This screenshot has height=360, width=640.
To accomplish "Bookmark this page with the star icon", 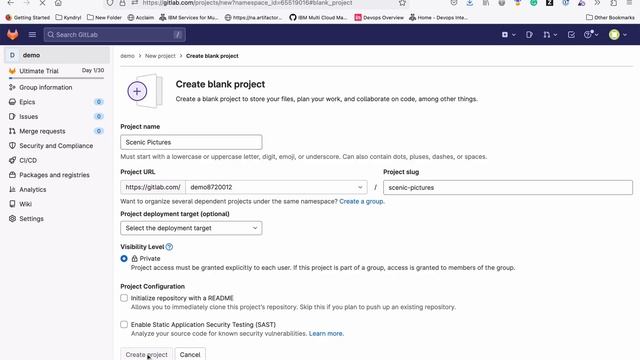I will click(402, 3).
